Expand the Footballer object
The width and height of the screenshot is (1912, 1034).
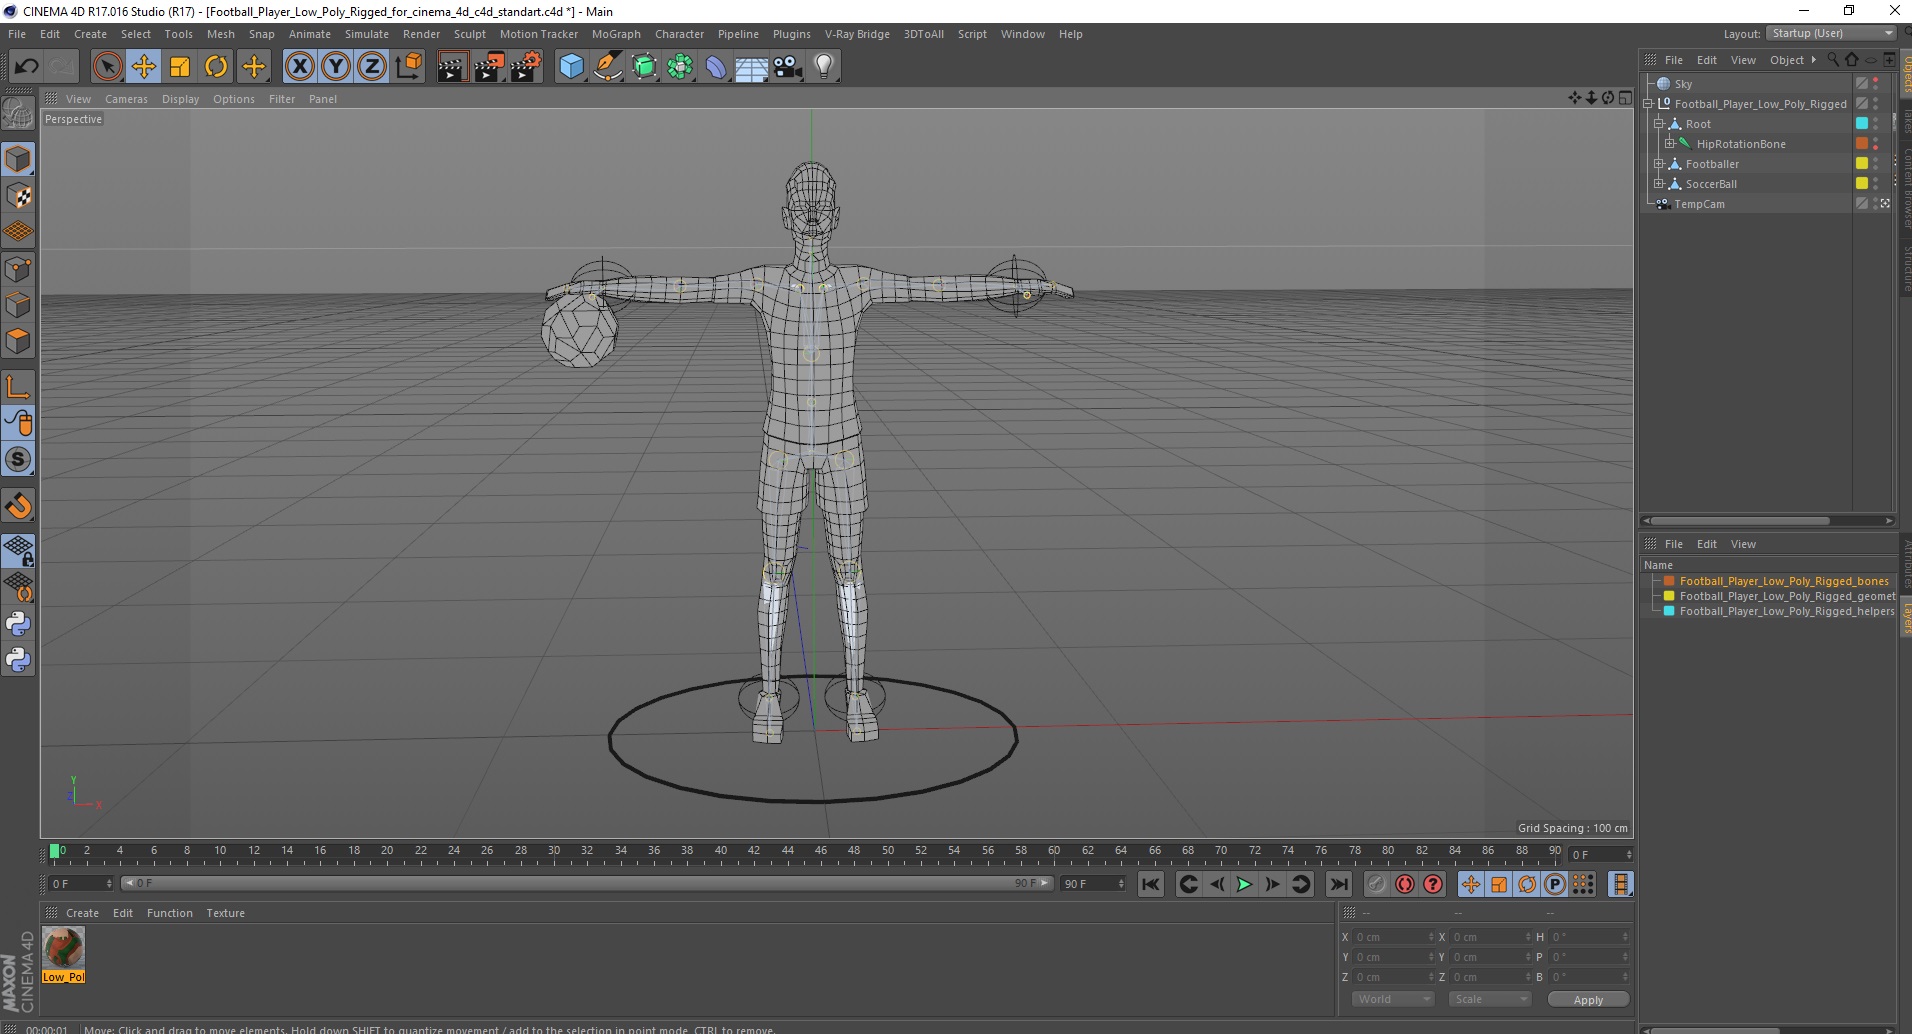tap(1659, 164)
